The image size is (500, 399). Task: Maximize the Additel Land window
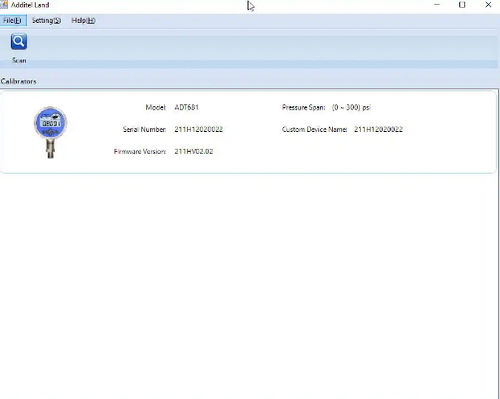462,5
